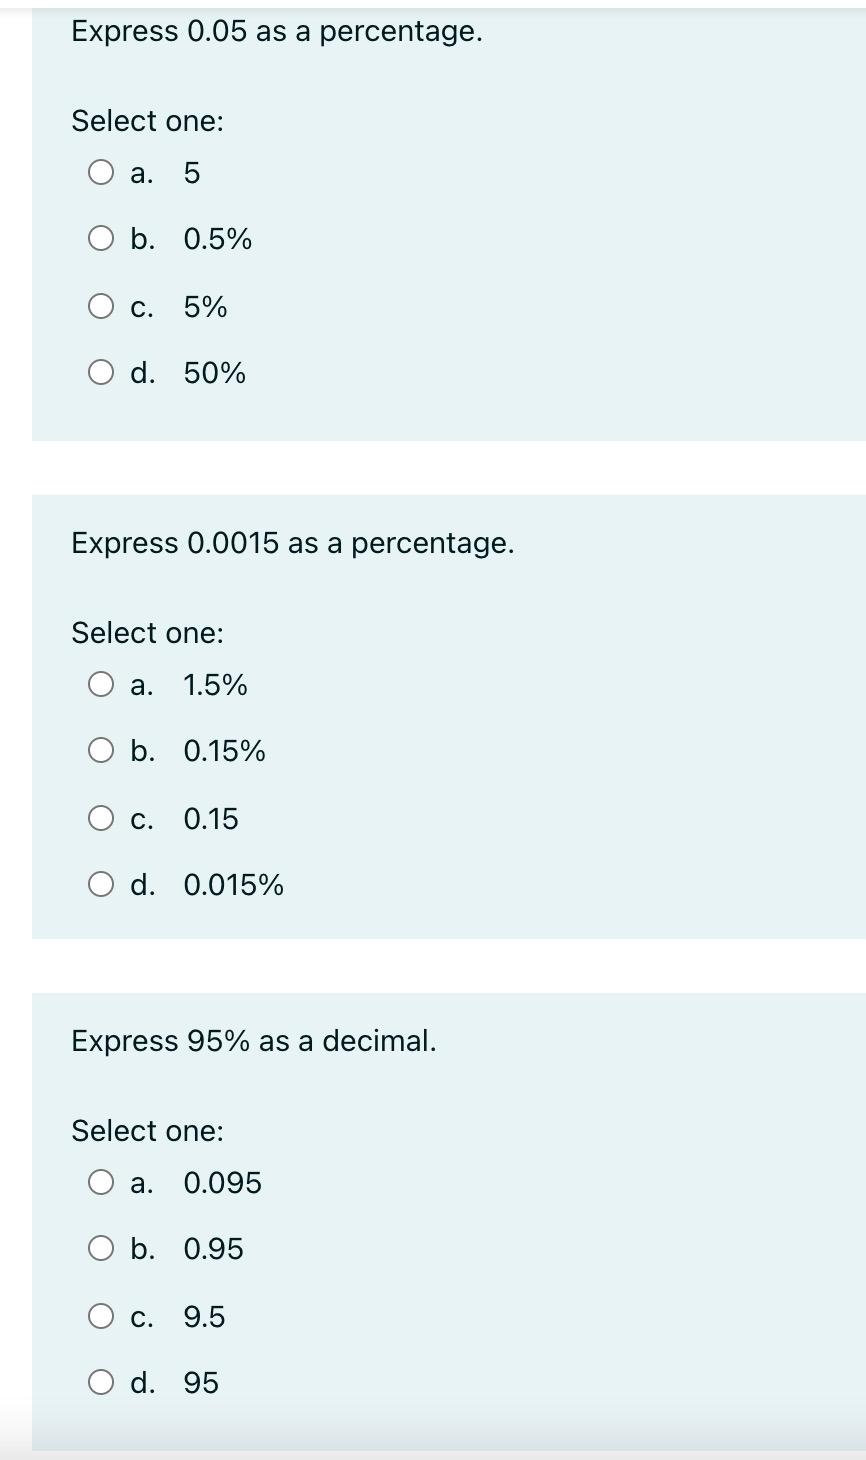Click 'Select one:' under the 0.0015 question
Screen dimensions: 866x1460
pyautogui.click(x=147, y=633)
